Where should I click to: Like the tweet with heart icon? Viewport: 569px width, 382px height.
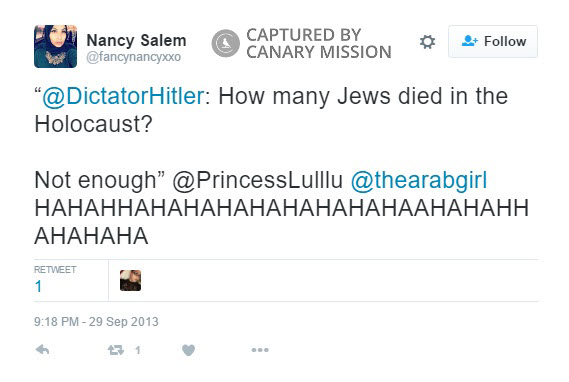pos(188,350)
